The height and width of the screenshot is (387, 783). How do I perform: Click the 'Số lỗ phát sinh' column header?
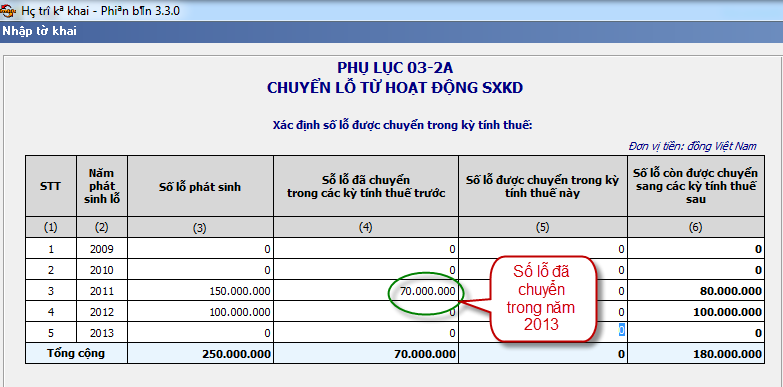[x=200, y=186]
